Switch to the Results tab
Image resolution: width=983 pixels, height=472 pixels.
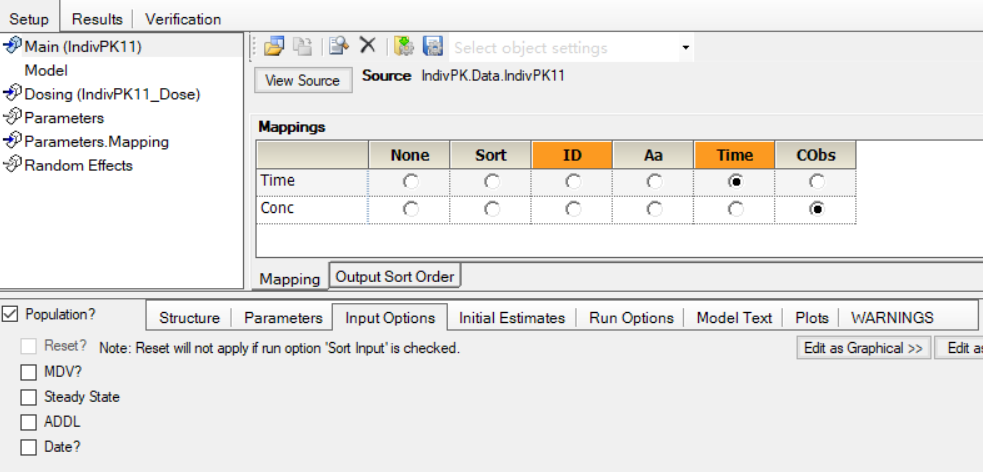[96, 19]
